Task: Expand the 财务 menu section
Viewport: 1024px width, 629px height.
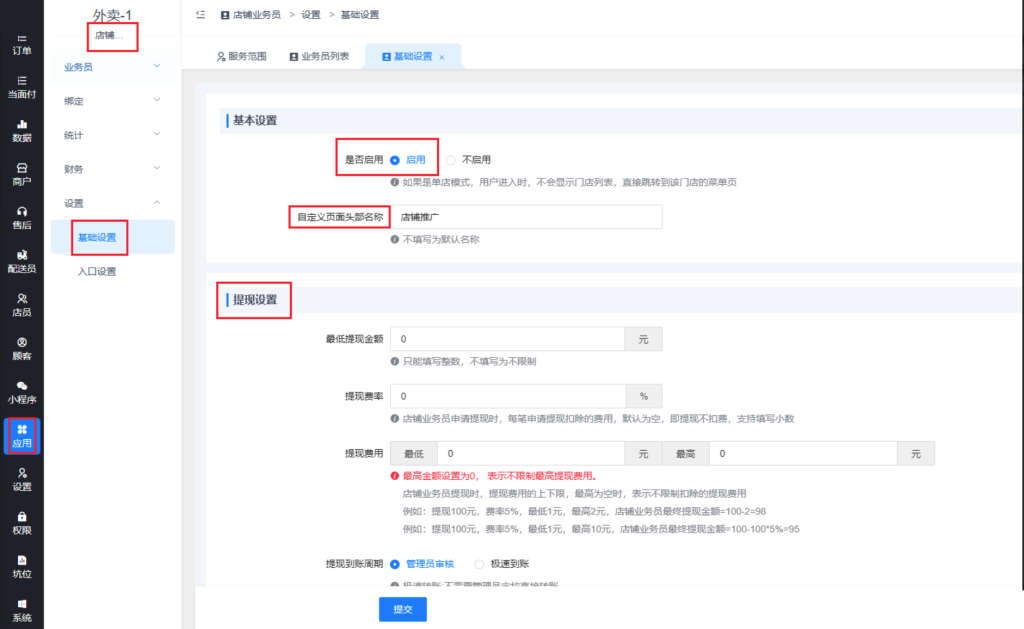Action: point(112,169)
